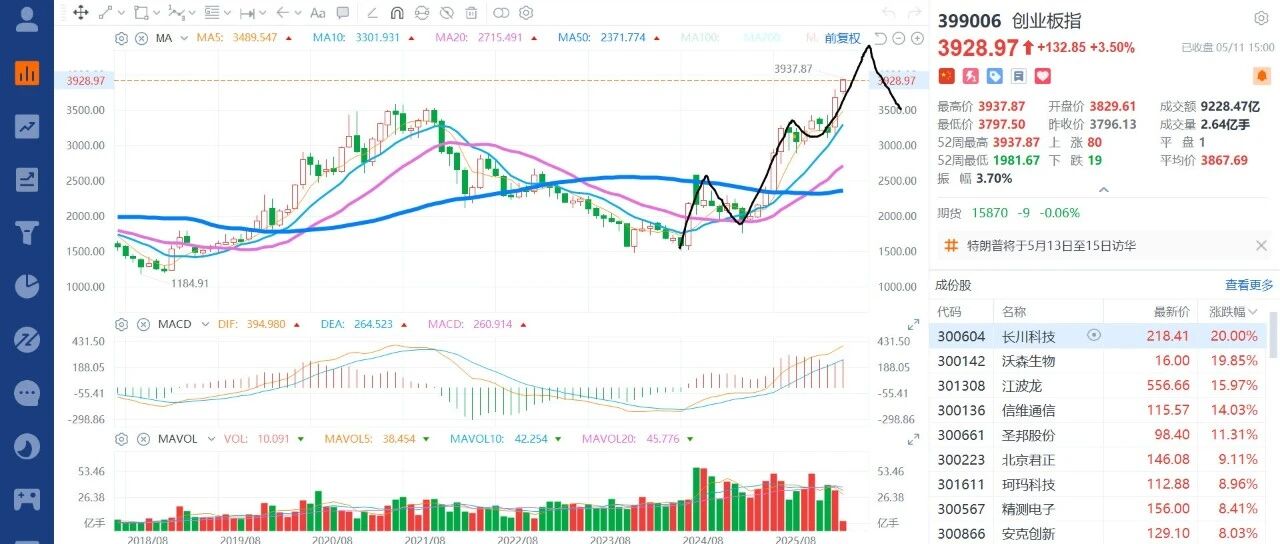Image resolution: width=1280 pixels, height=544 pixels.
Task: Click the 期货 15870 quote line
Action: (x=1008, y=213)
